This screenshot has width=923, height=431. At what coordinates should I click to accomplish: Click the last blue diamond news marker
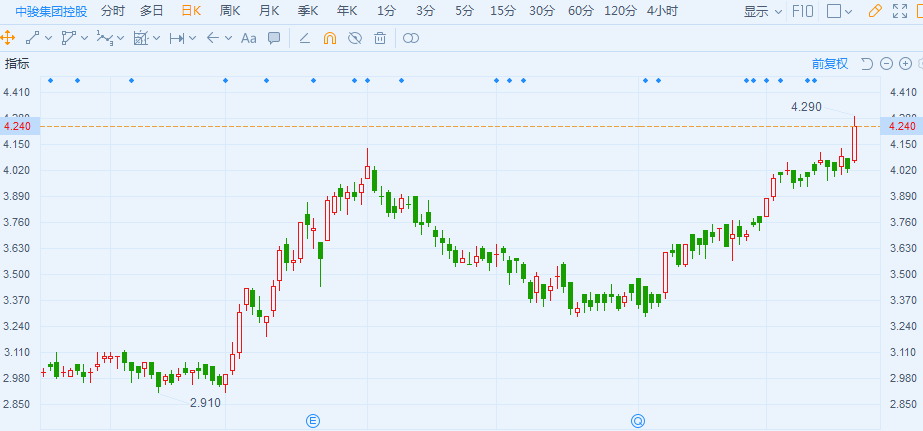click(x=814, y=80)
